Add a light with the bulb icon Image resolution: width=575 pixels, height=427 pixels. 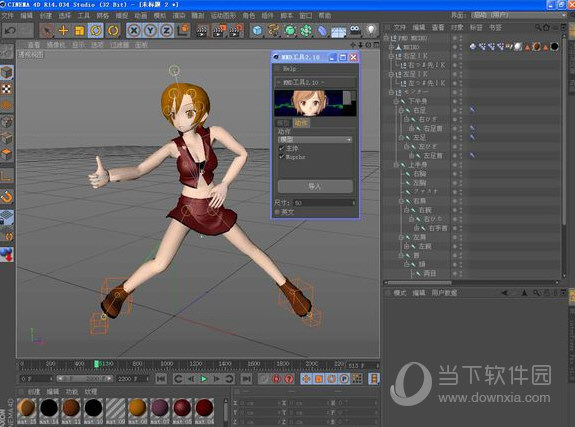point(371,31)
